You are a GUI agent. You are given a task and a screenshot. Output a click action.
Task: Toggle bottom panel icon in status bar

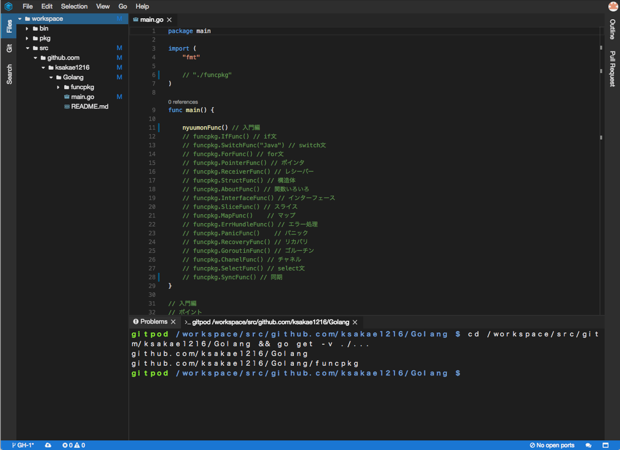pyautogui.click(x=605, y=445)
